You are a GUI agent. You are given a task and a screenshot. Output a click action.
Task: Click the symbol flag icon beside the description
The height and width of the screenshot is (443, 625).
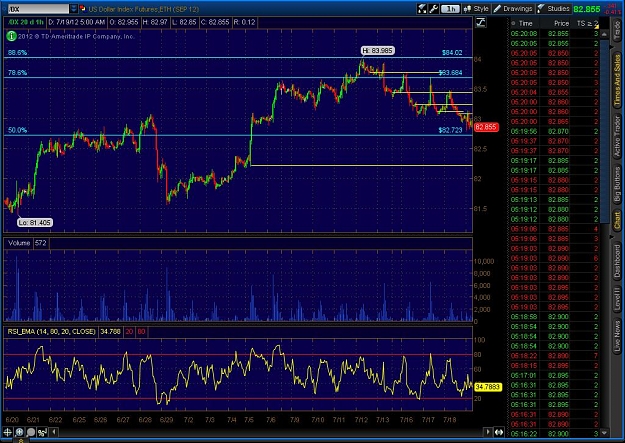coord(83,9)
